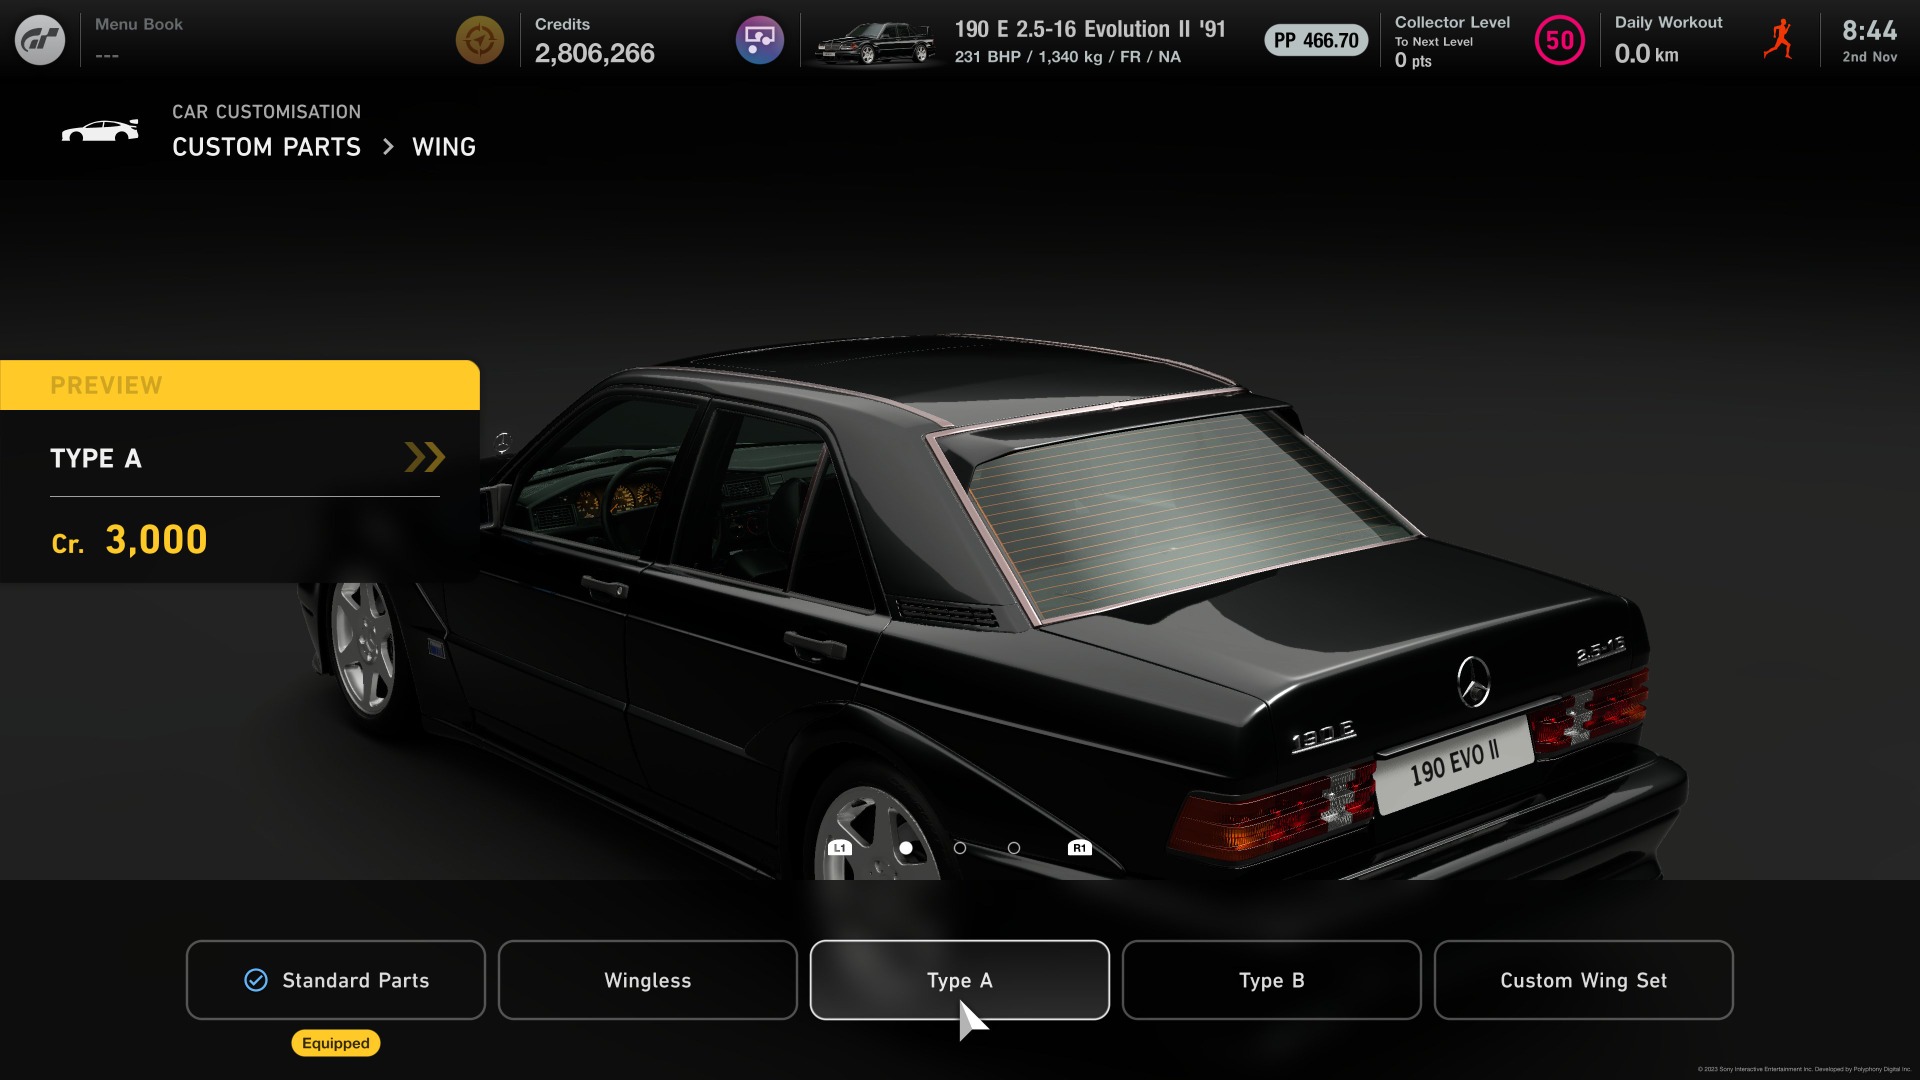
Task: Select the first filled camera view dot
Action: tap(906, 848)
